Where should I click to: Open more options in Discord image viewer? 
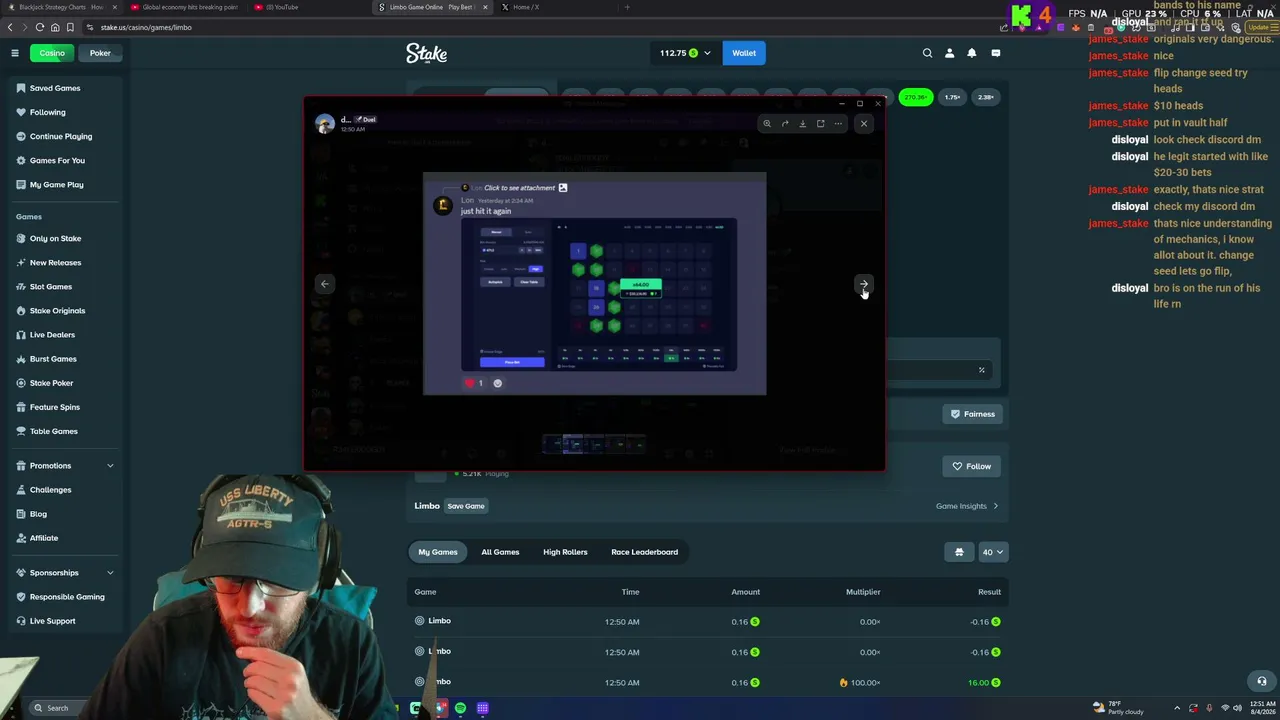pos(838,124)
